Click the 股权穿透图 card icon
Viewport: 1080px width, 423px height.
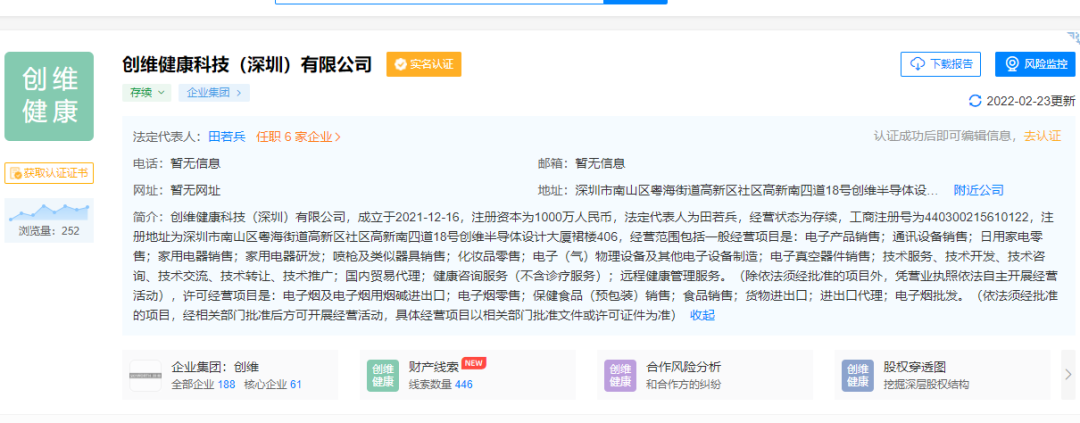pos(857,375)
